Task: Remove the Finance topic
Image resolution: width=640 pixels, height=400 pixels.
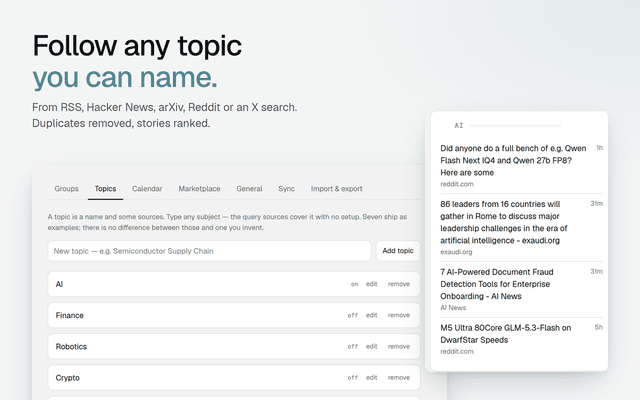Action: (x=399, y=315)
